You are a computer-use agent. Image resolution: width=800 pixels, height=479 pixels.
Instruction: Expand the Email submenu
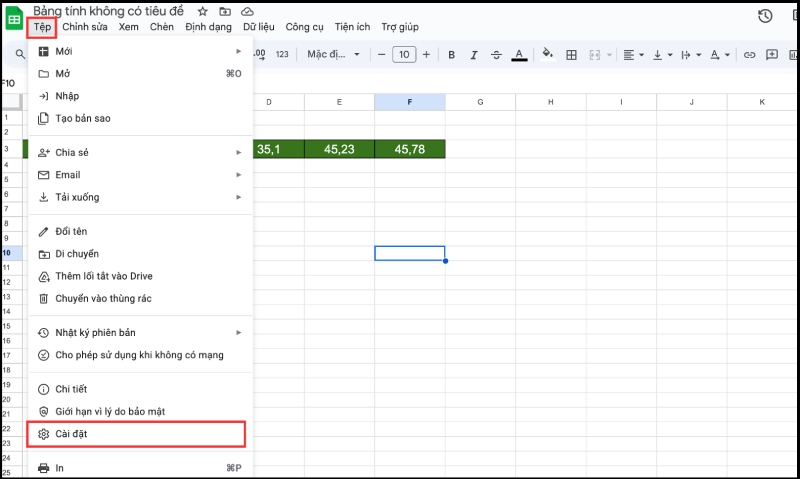pos(140,174)
